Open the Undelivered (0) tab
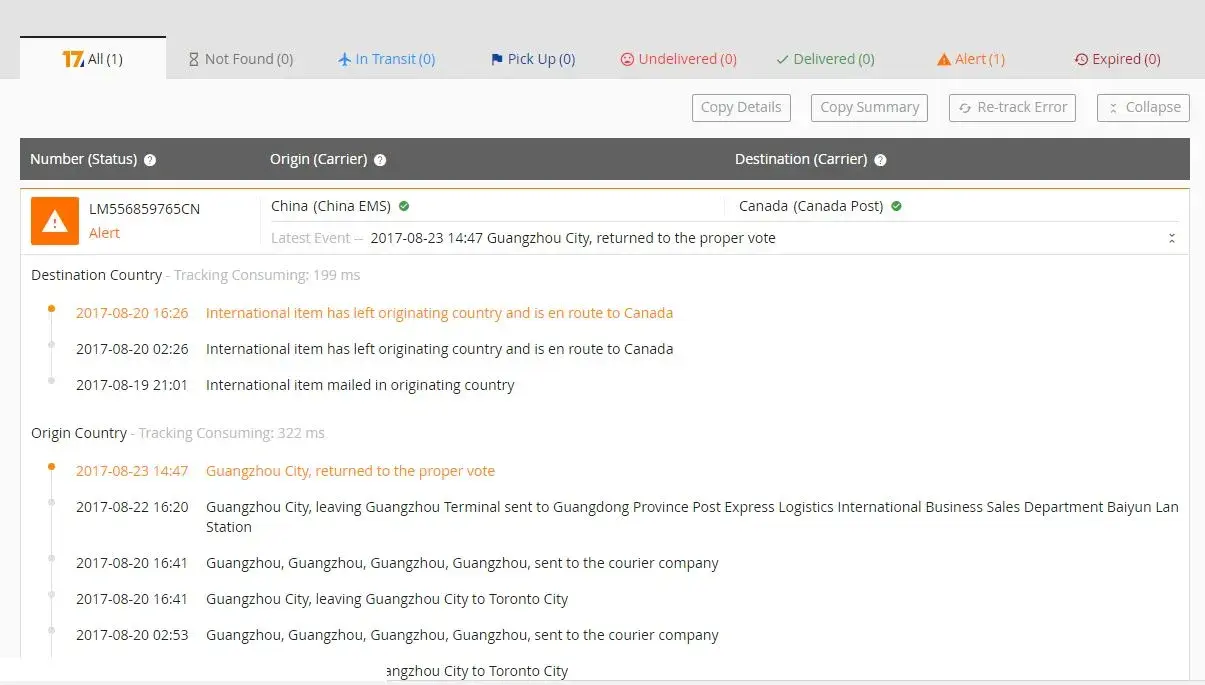 (x=678, y=59)
